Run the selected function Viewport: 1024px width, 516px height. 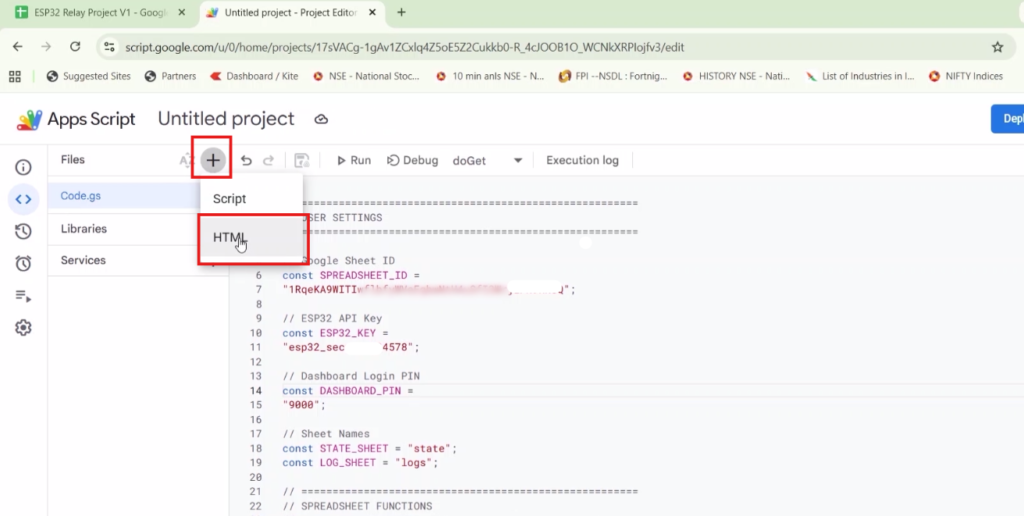click(x=354, y=161)
